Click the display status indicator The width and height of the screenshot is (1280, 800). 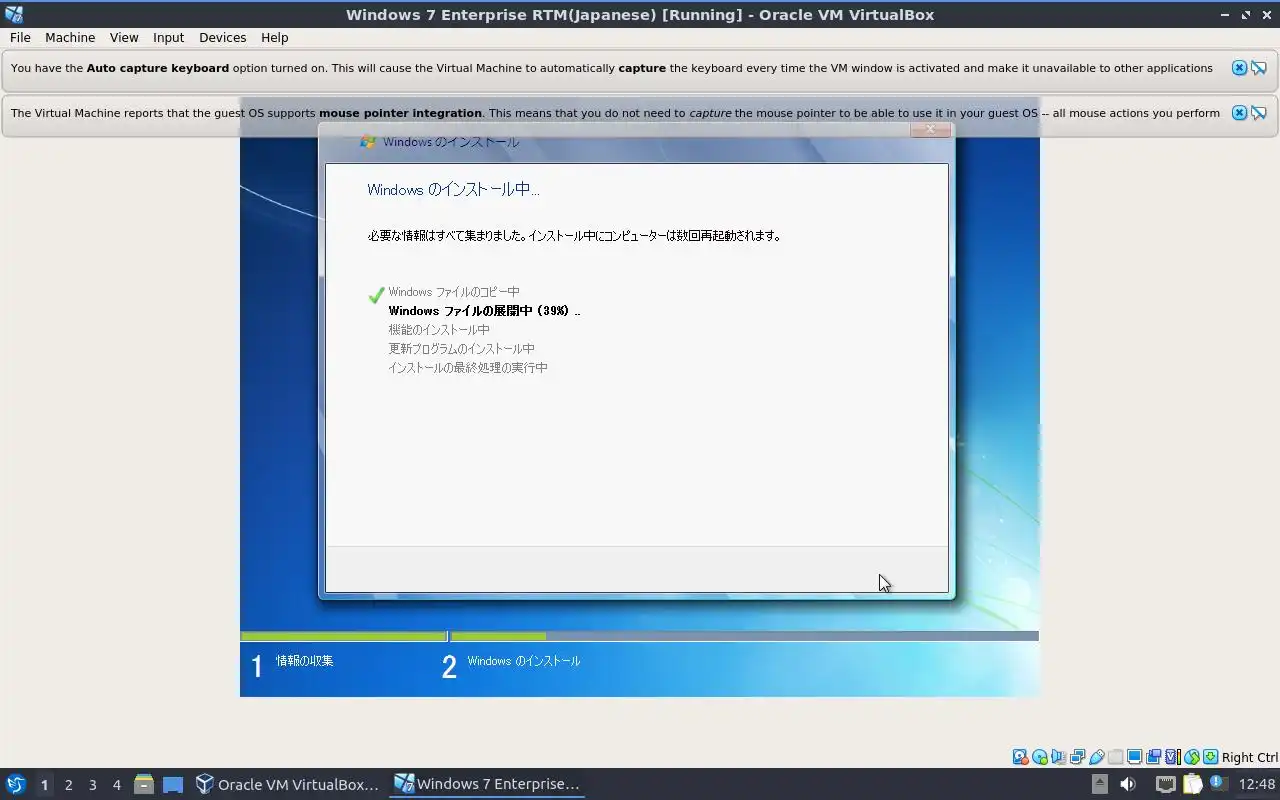1135,757
